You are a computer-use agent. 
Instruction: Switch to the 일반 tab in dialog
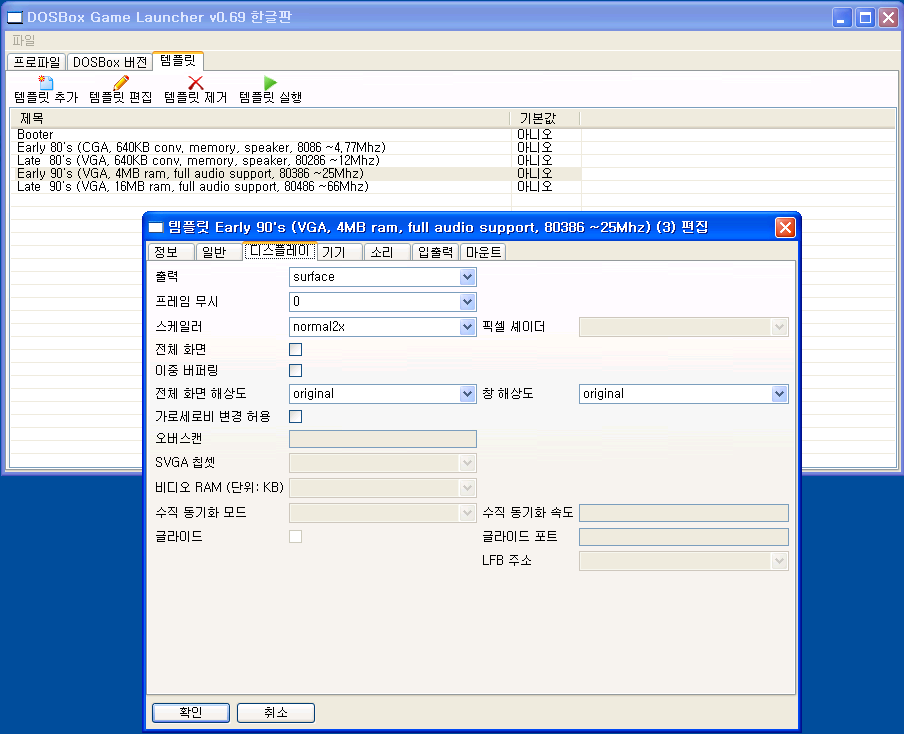coord(219,252)
